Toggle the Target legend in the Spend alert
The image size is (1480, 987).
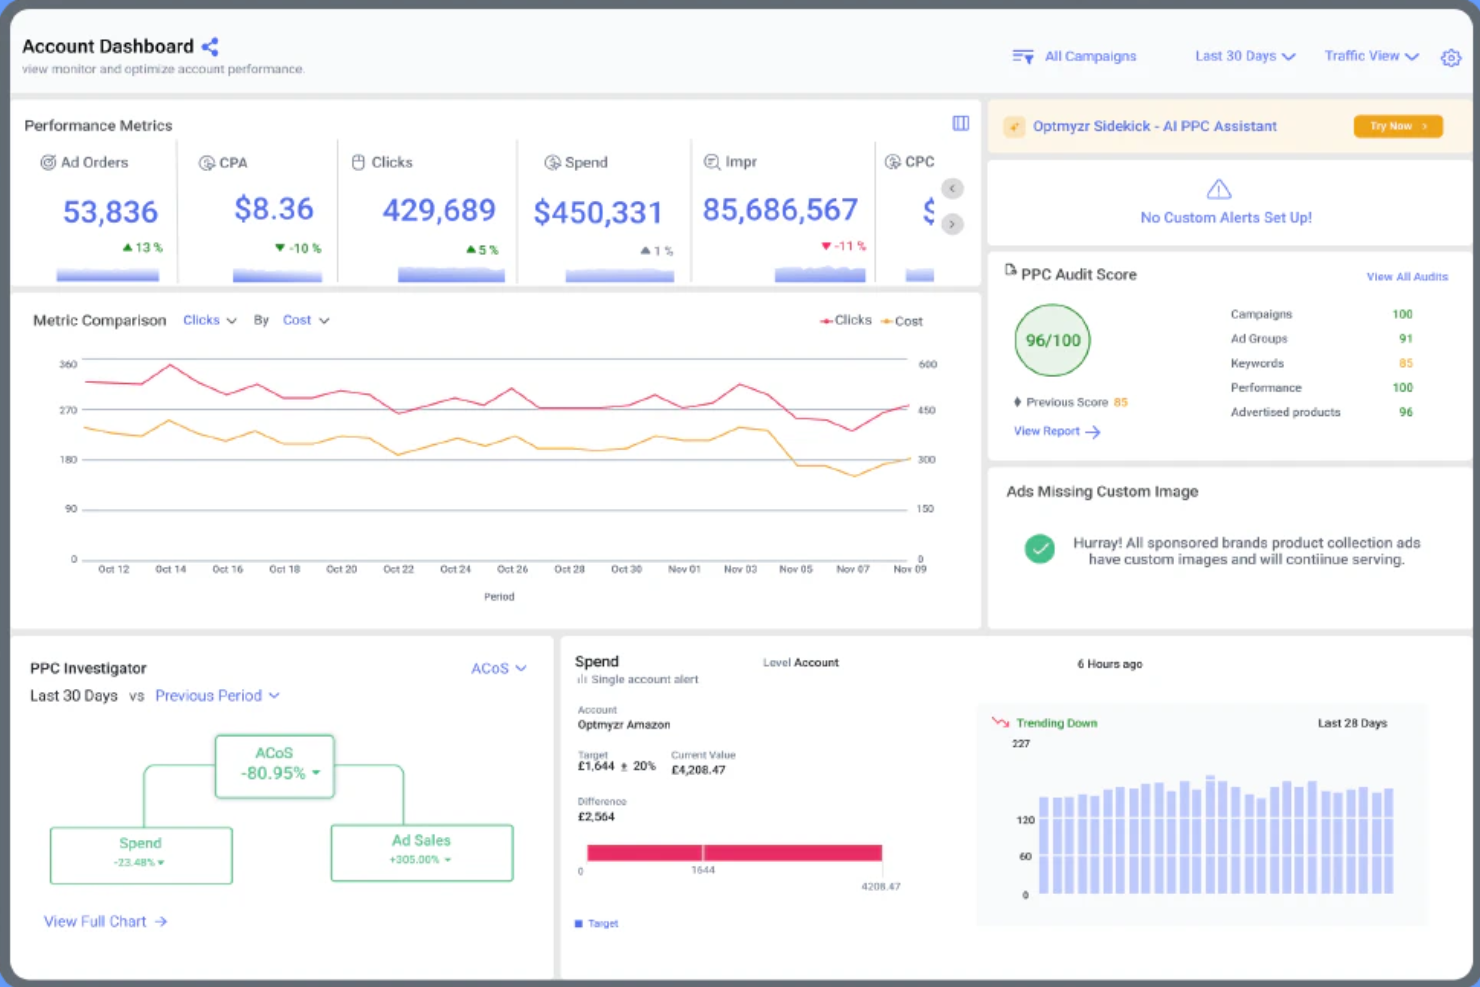pos(596,922)
